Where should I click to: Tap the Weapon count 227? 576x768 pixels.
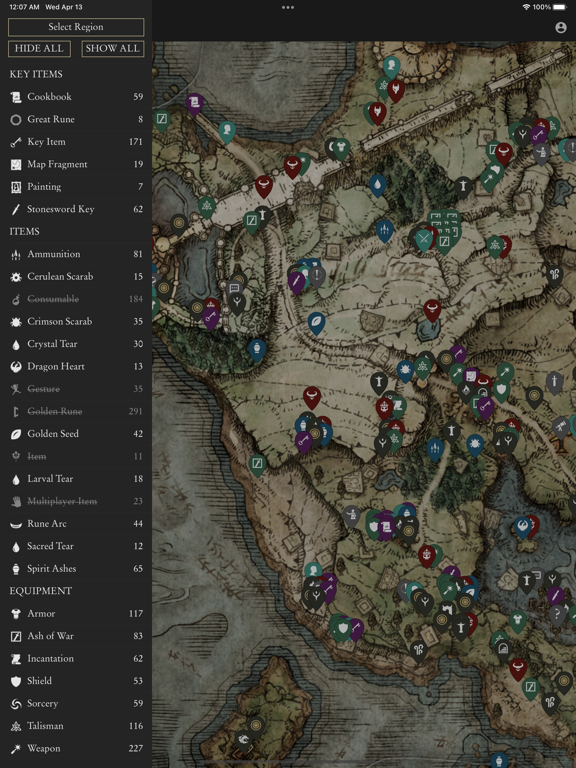(136, 749)
